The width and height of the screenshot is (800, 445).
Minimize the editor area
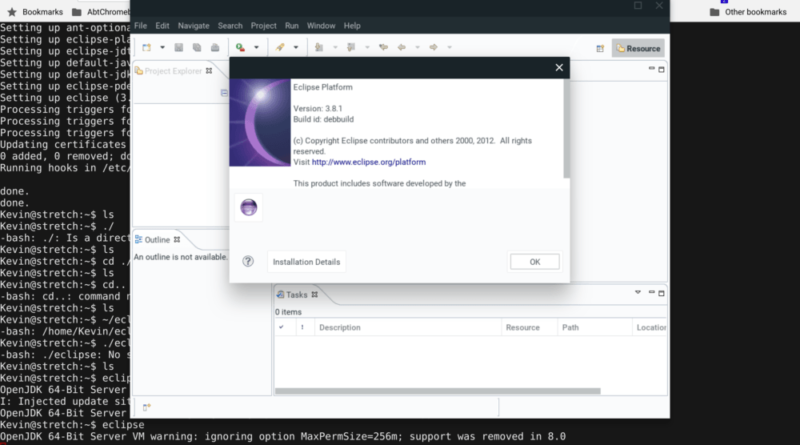(652, 69)
